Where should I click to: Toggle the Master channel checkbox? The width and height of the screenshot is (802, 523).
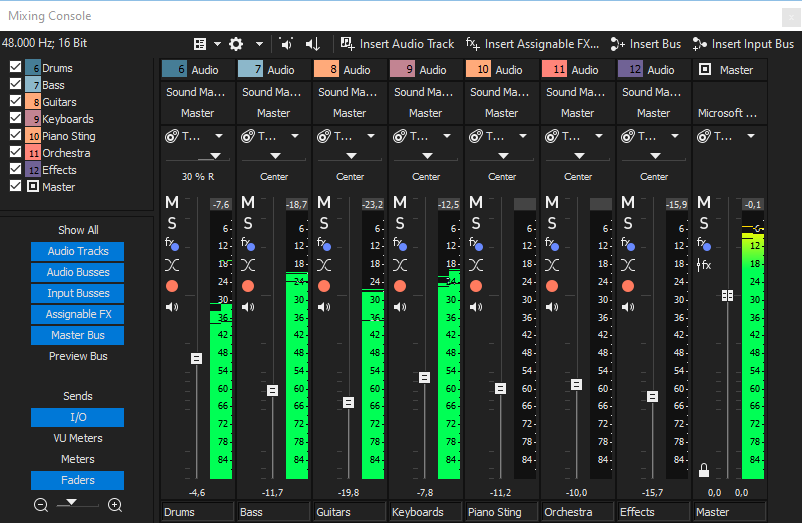click(x=15, y=186)
